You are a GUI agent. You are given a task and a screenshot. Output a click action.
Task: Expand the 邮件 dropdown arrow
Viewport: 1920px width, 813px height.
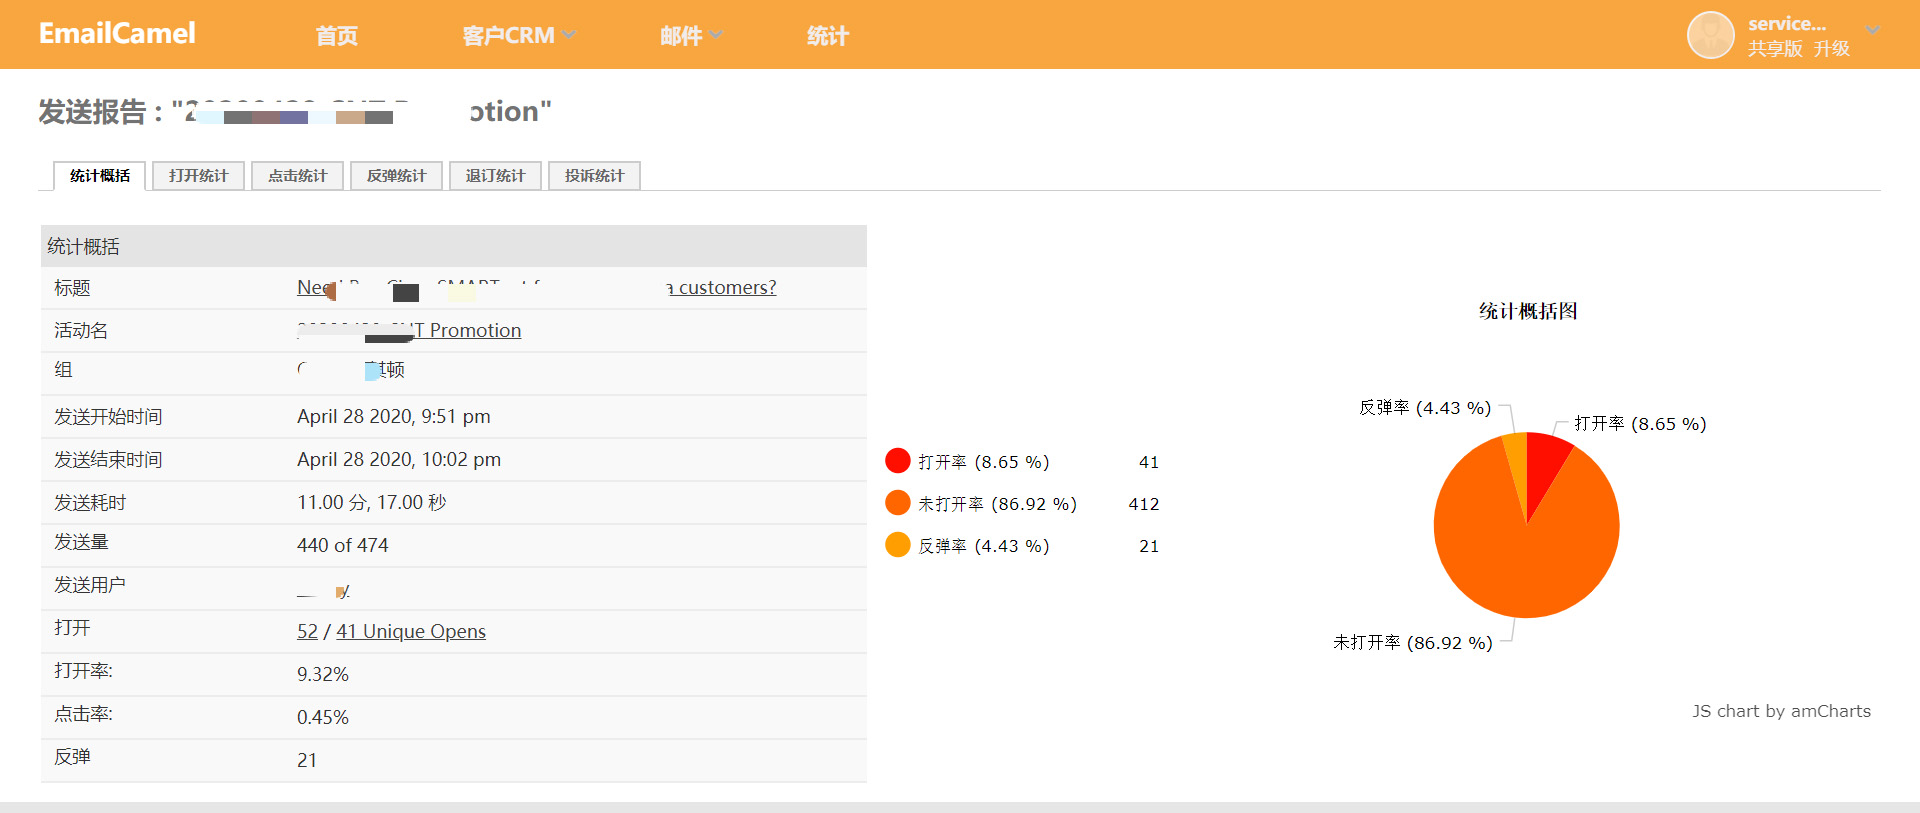(716, 35)
